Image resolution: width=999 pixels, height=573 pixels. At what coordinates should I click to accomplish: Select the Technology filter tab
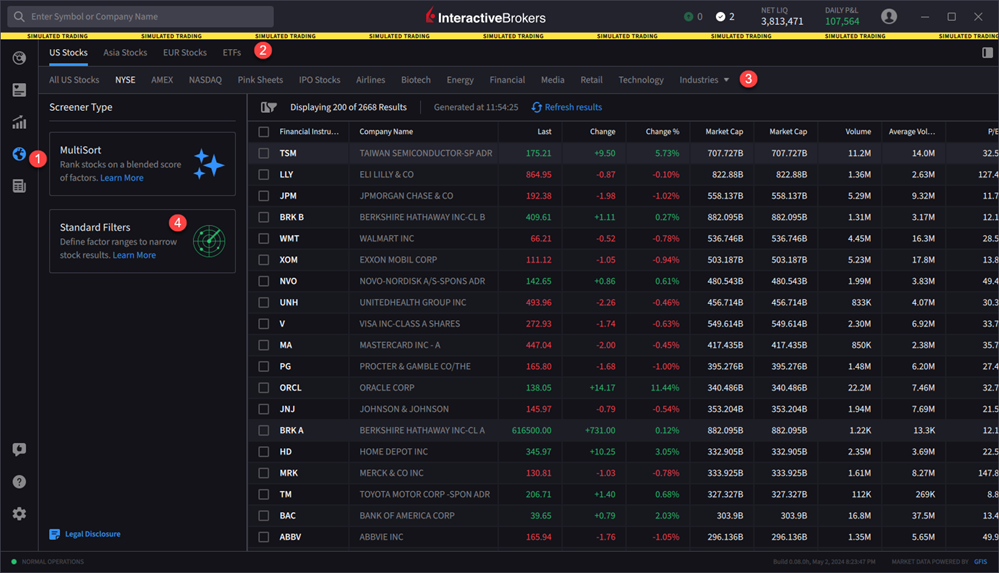[641, 80]
